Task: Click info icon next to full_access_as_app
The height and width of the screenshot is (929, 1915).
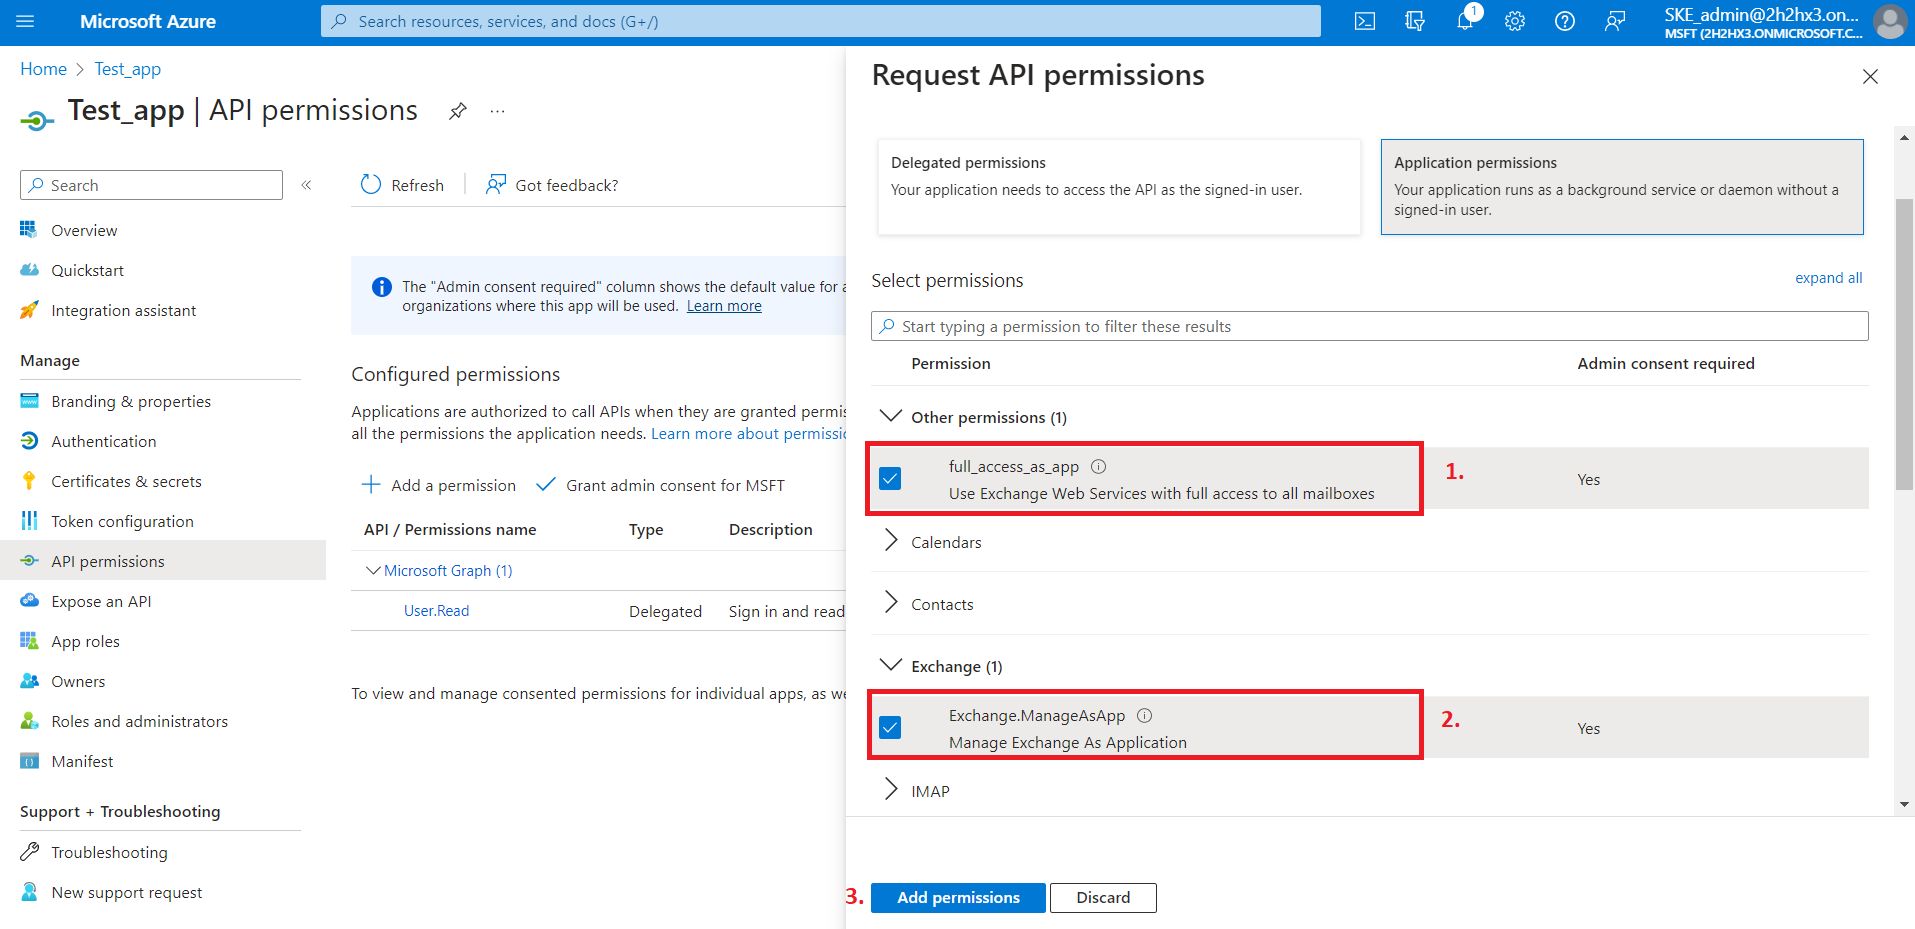Action: tap(1098, 467)
